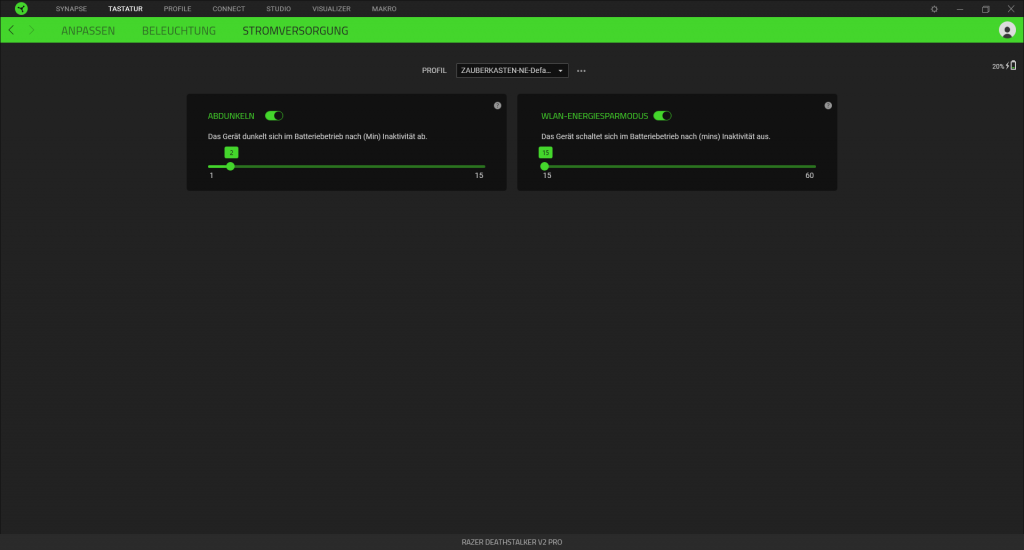This screenshot has width=1024, height=550.
Task: Minimize the Razer Synapse window
Action: [959, 9]
